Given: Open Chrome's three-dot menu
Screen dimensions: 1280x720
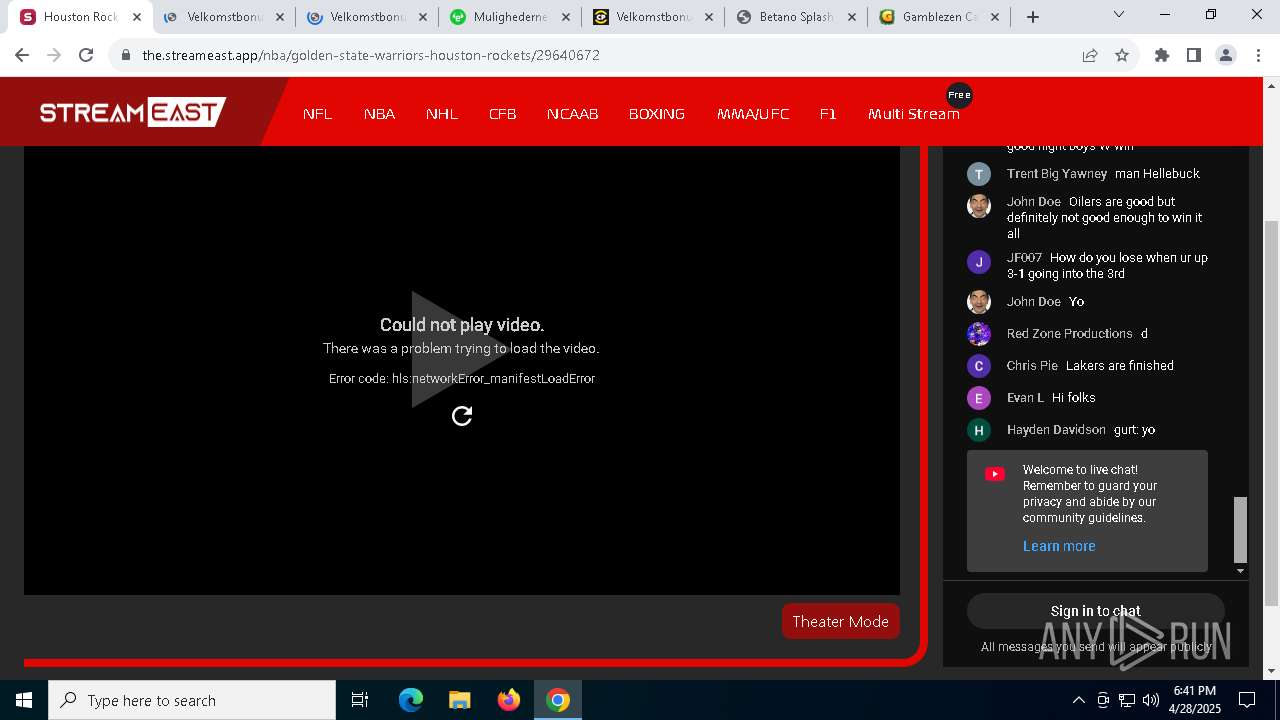Looking at the screenshot, I should [x=1257, y=55].
